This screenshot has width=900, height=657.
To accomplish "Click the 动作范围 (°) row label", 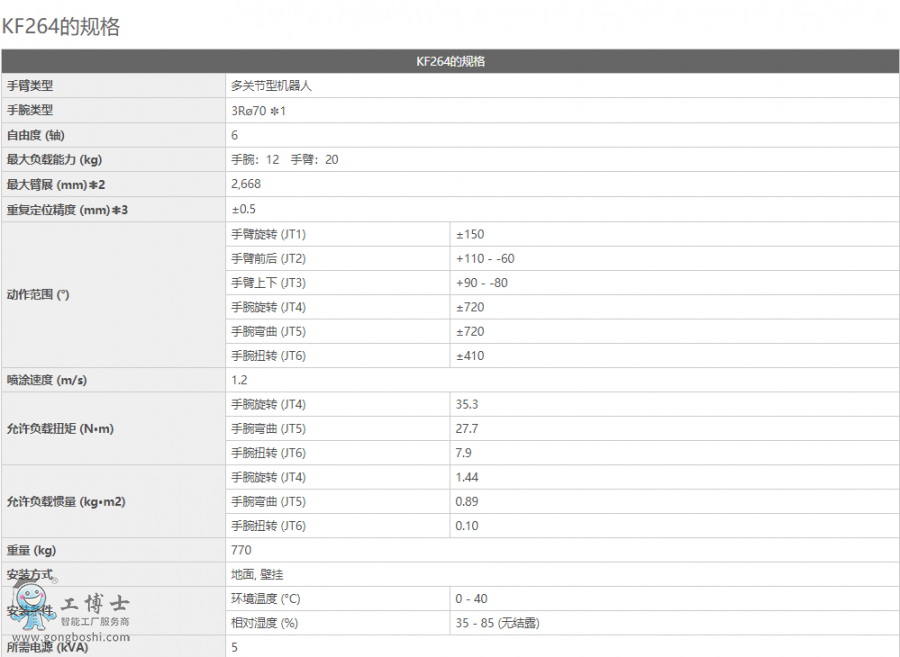I will pyautogui.click(x=38, y=295).
